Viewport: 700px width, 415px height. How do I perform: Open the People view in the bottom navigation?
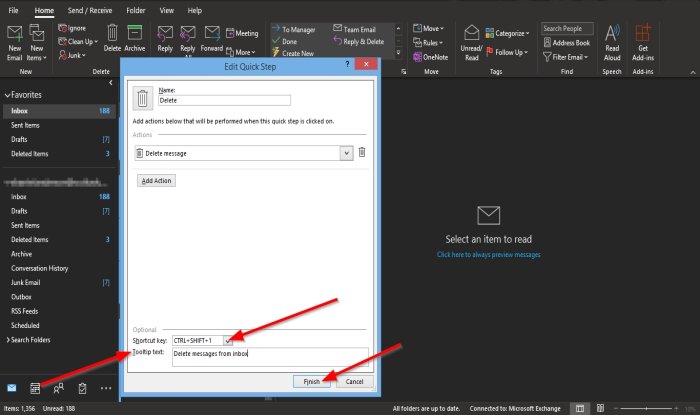point(59,387)
